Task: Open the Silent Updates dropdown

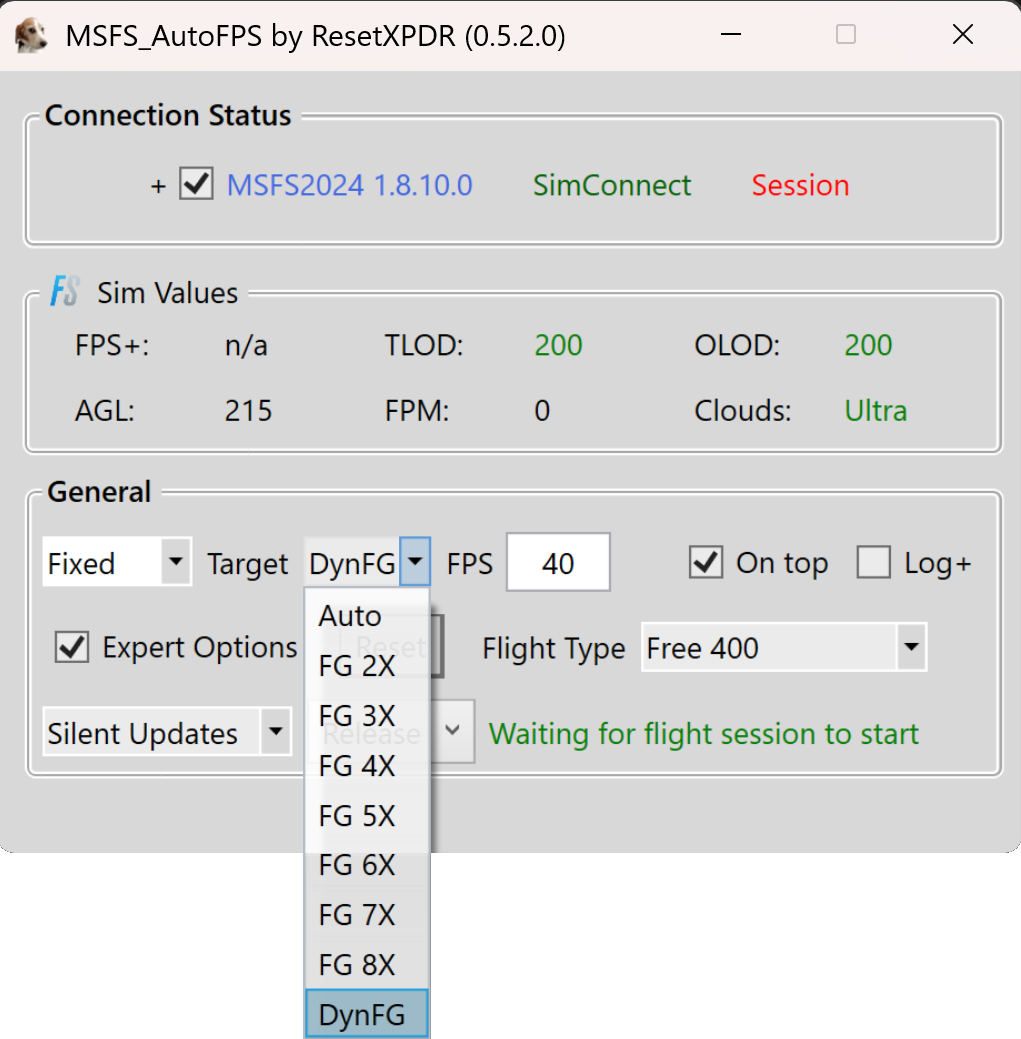Action: (x=167, y=732)
